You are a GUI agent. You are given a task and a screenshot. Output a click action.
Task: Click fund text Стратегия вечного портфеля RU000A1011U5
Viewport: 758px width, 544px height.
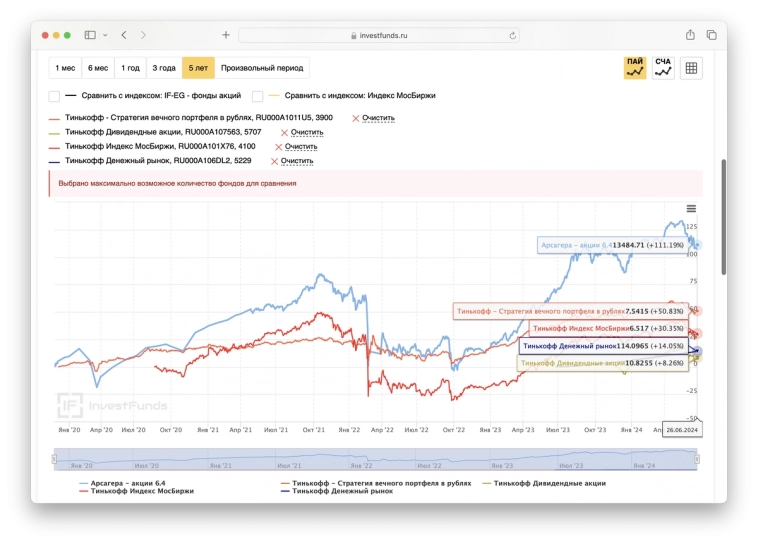[199, 118]
